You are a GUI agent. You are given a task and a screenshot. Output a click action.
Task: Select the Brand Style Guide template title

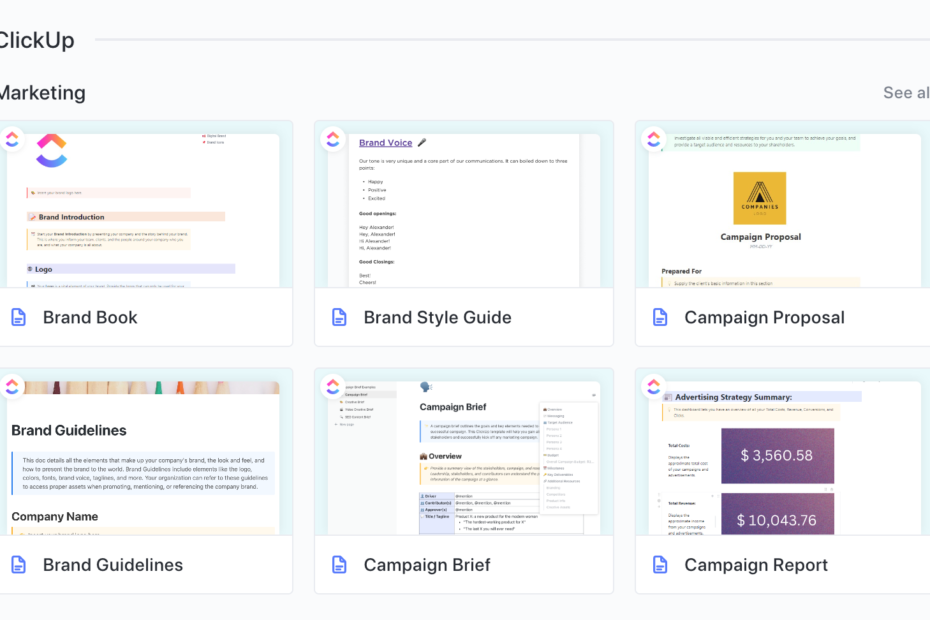(x=438, y=317)
